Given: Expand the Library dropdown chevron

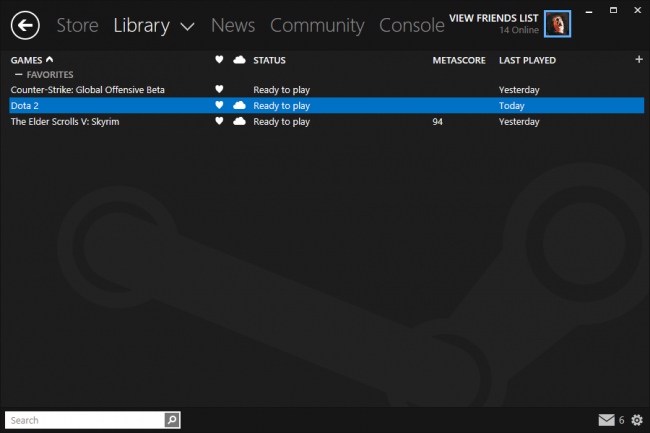Looking at the screenshot, I should (187, 27).
